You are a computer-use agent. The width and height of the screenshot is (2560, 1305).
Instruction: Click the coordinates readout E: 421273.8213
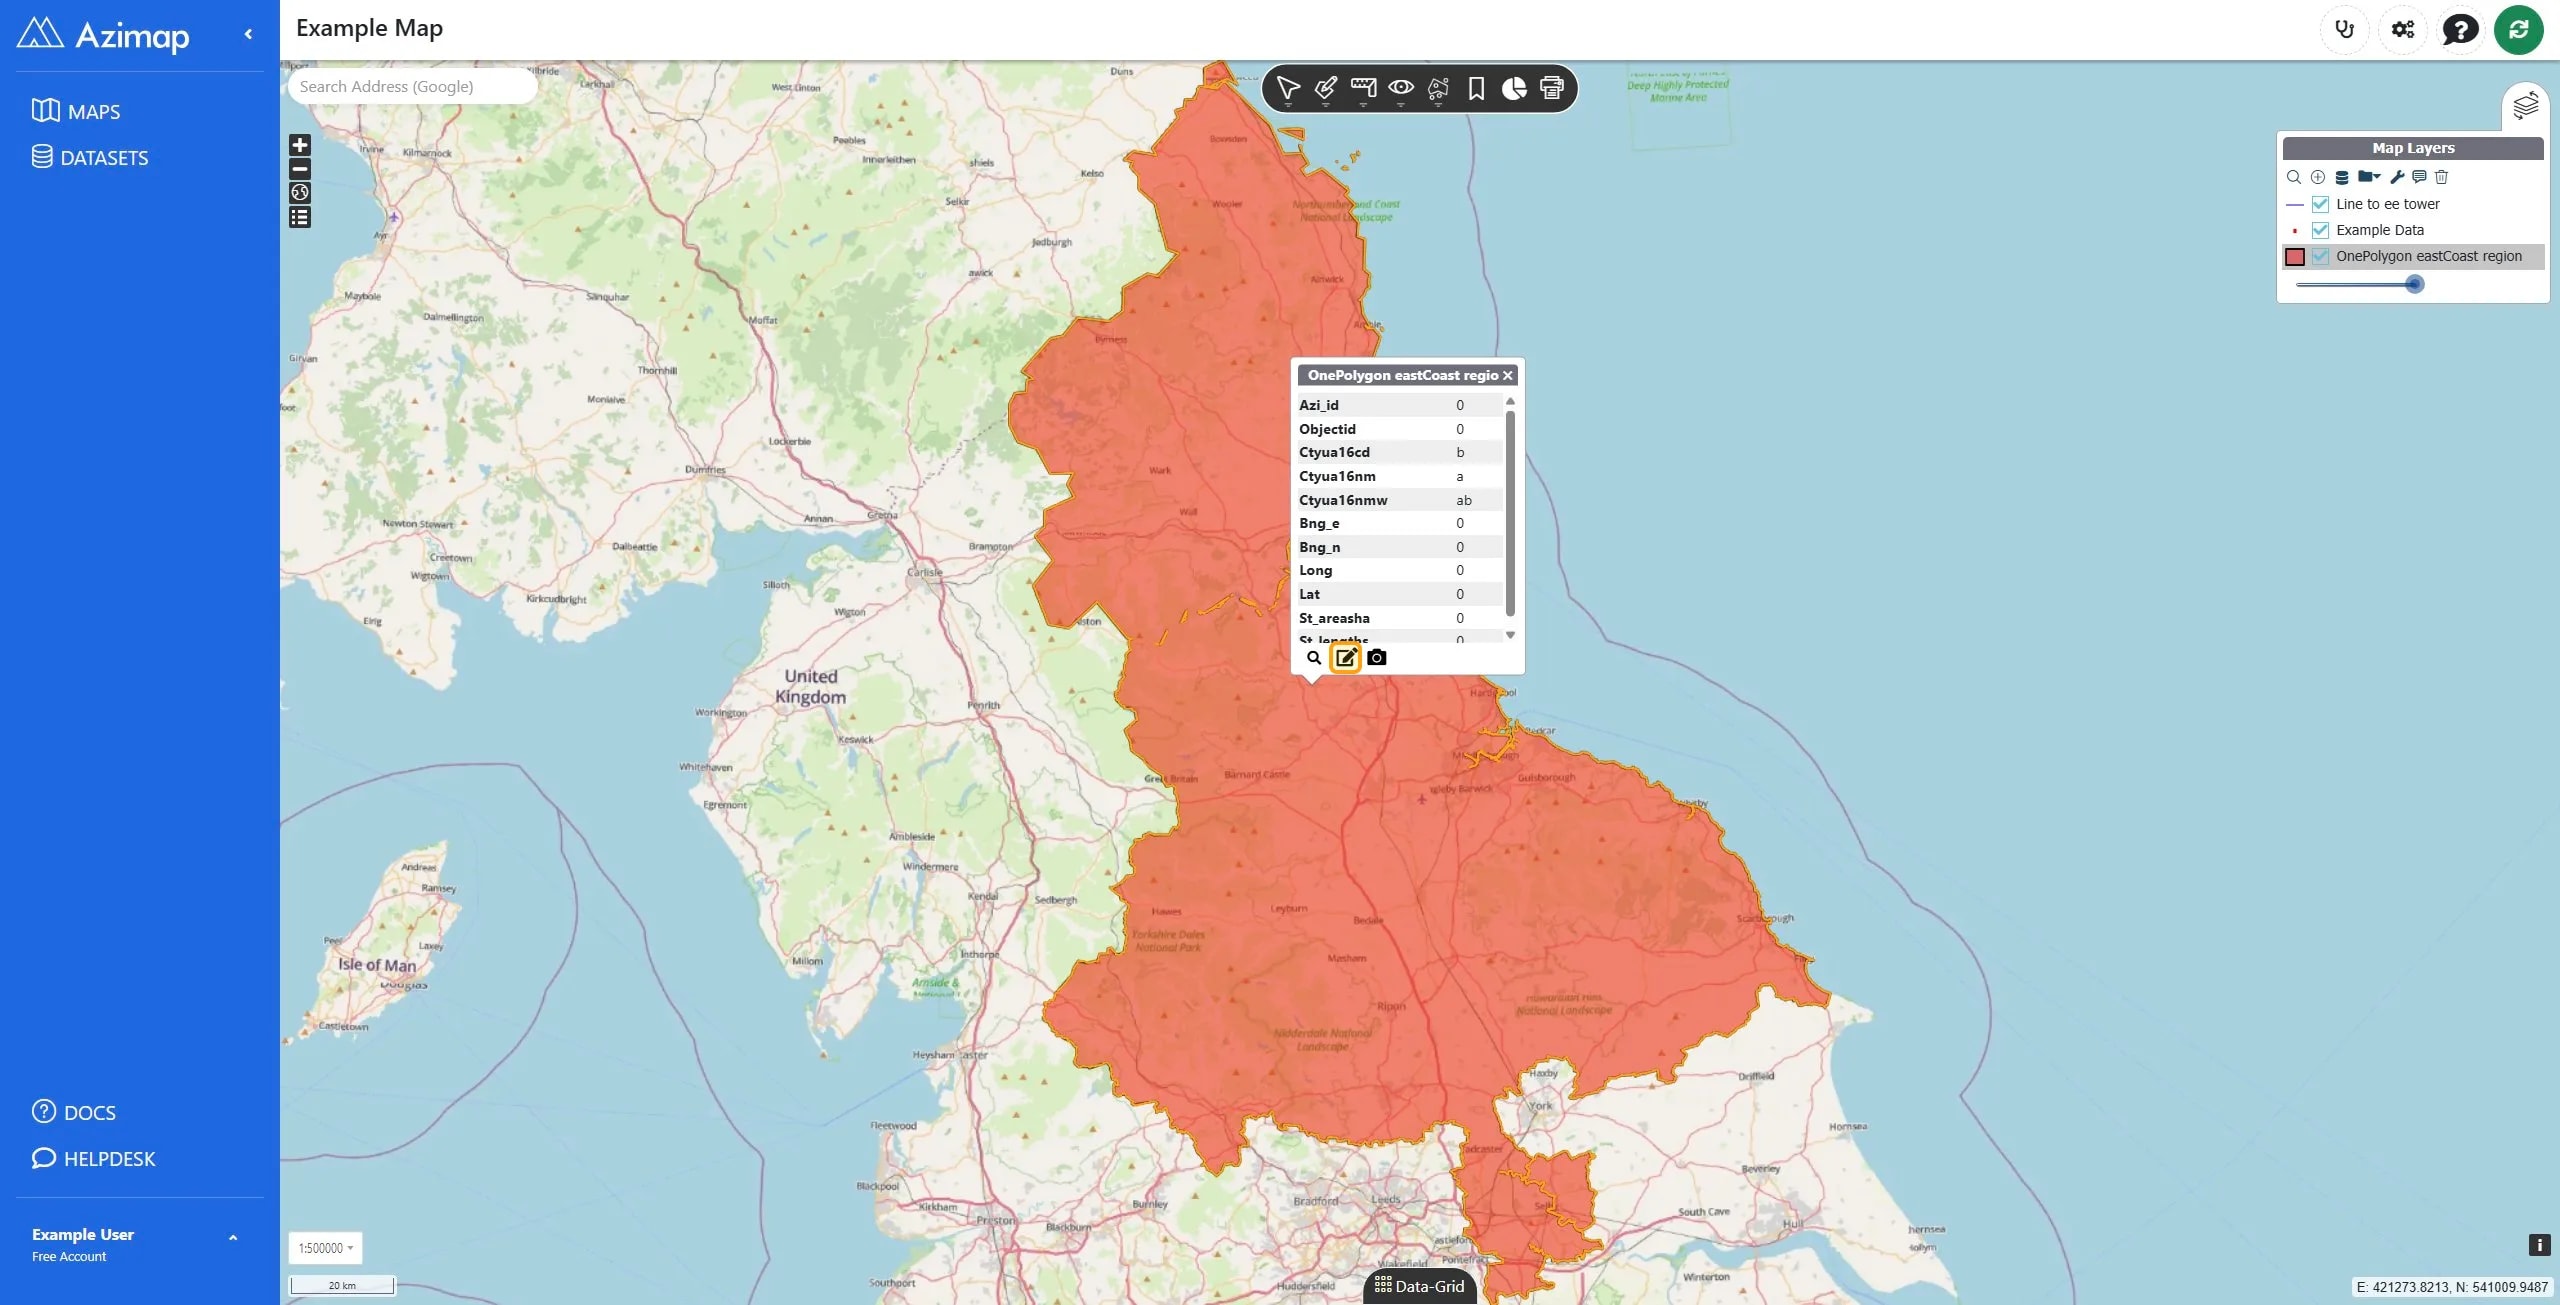[x=2451, y=1287]
